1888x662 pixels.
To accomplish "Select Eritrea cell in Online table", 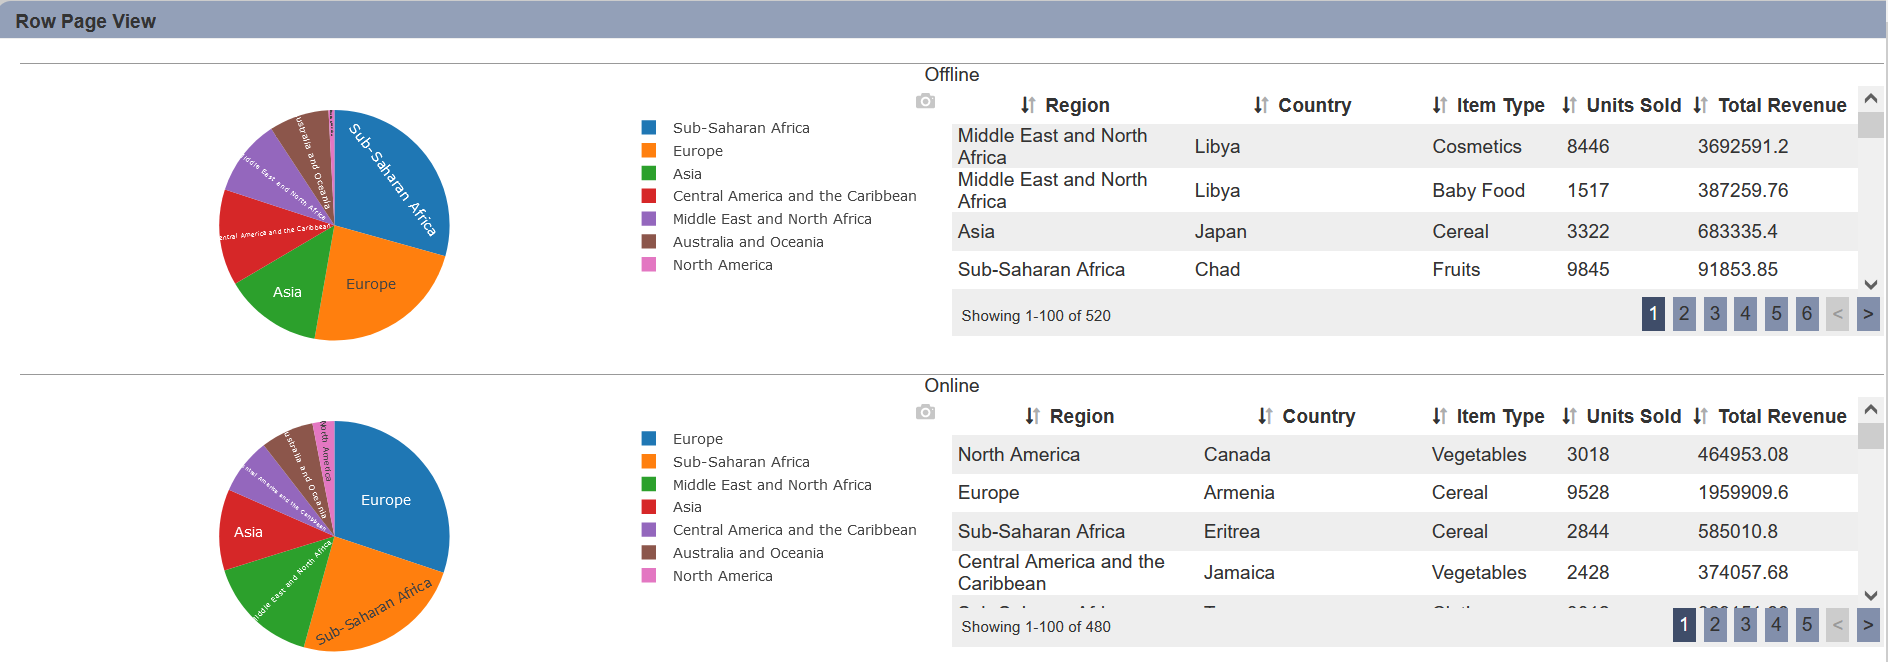I will coord(1232,532).
